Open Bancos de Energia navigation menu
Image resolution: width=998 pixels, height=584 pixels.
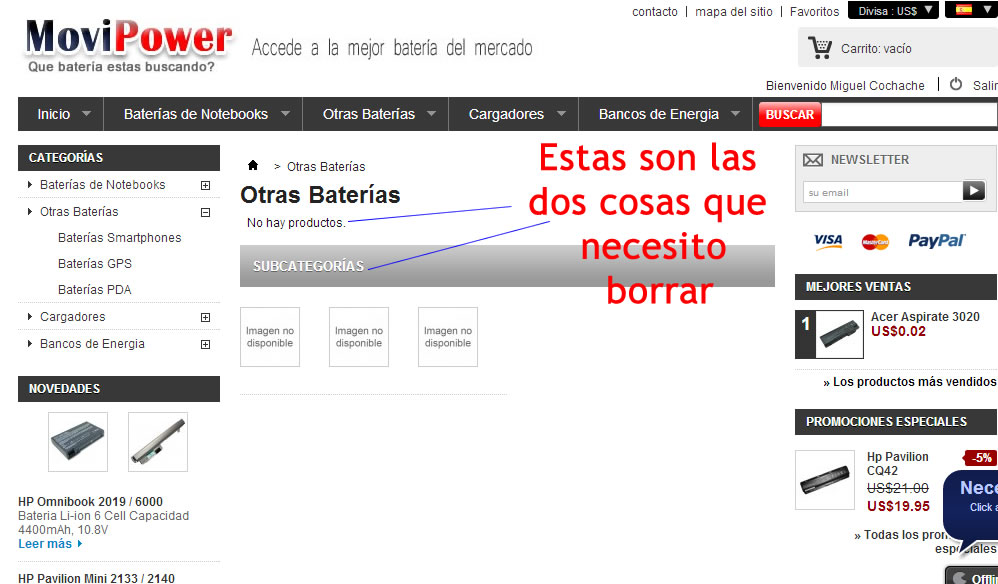tap(658, 114)
